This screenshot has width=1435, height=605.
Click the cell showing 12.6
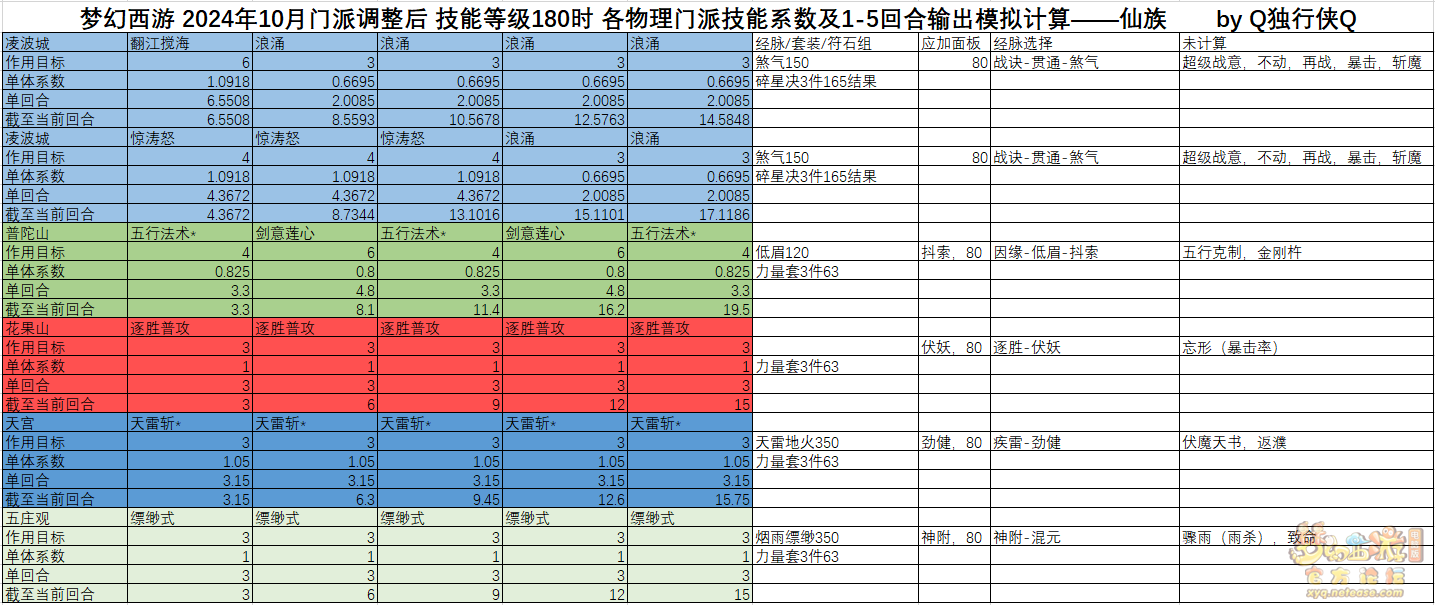pos(564,499)
